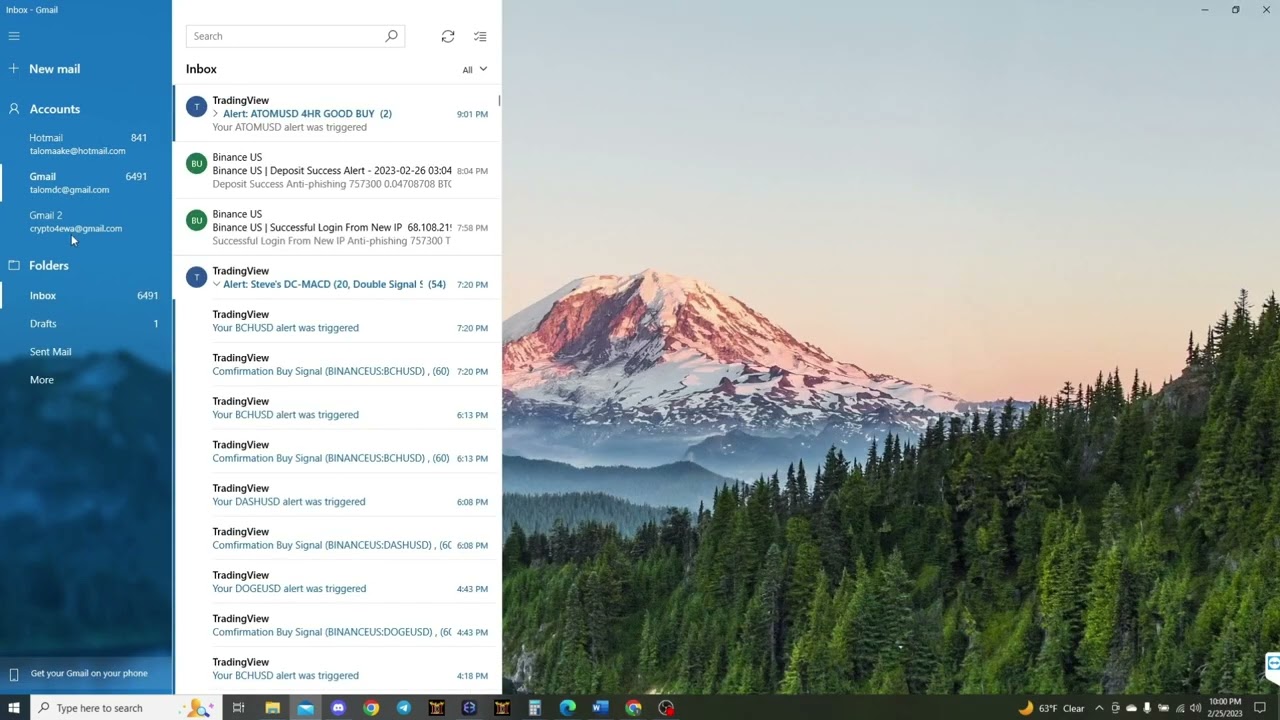Show hidden system tray icons
Viewport: 1280px width, 720px height.
click(1099, 708)
